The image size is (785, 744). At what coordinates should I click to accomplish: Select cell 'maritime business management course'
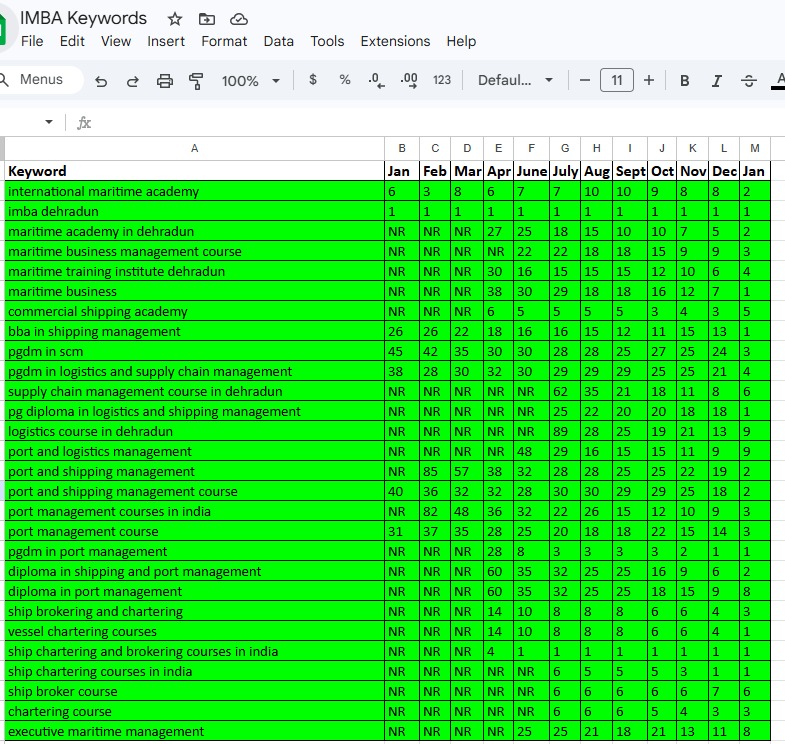coord(194,251)
